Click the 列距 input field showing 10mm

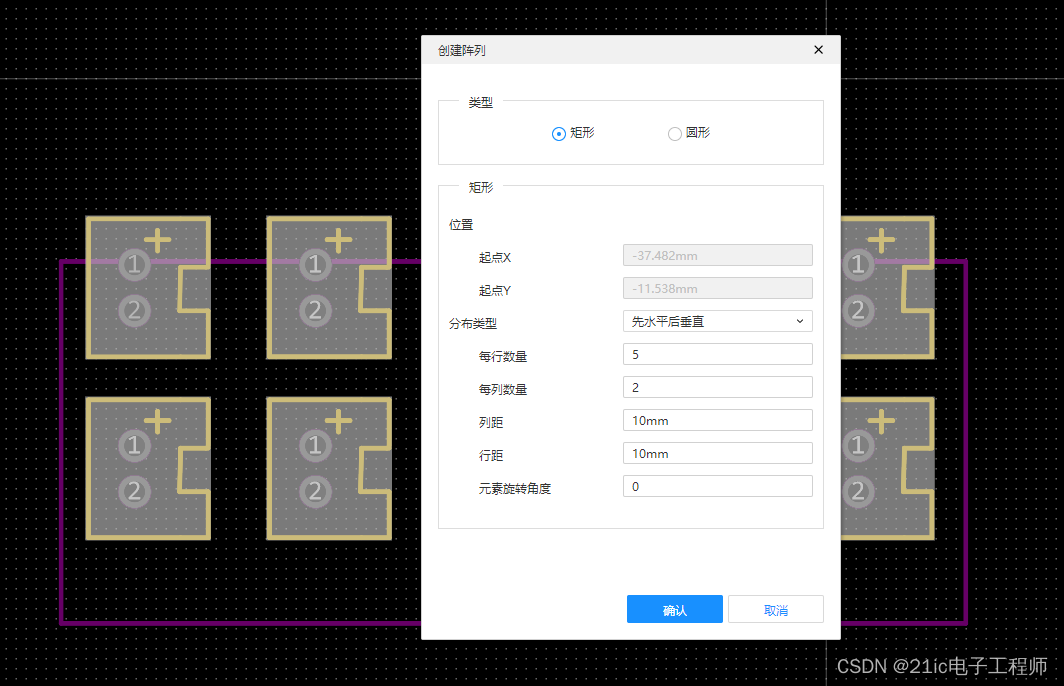pyautogui.click(x=717, y=421)
